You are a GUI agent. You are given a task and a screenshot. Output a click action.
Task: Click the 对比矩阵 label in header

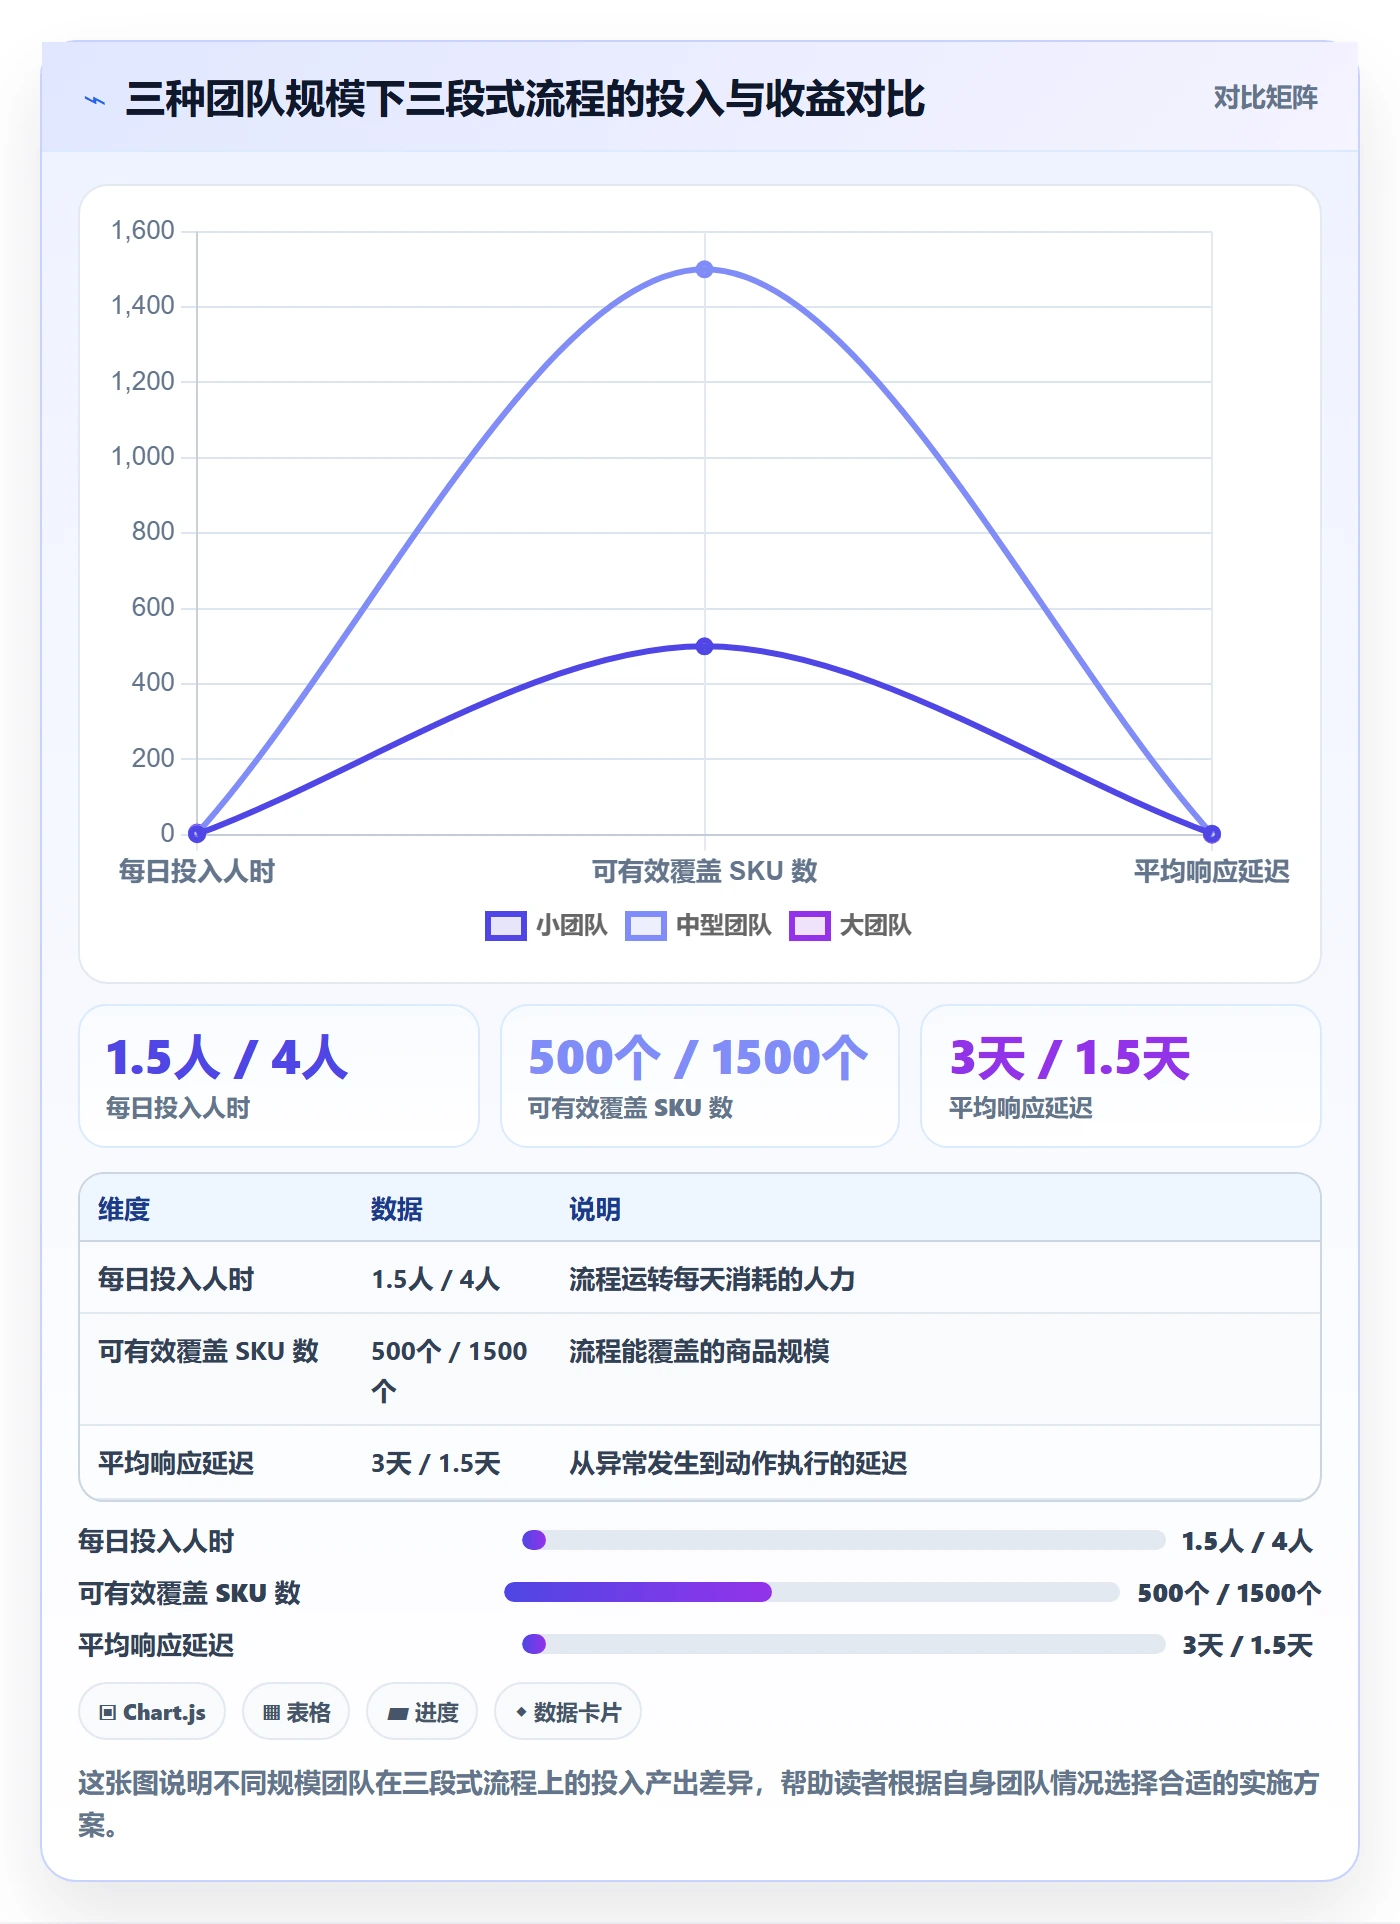(1265, 98)
